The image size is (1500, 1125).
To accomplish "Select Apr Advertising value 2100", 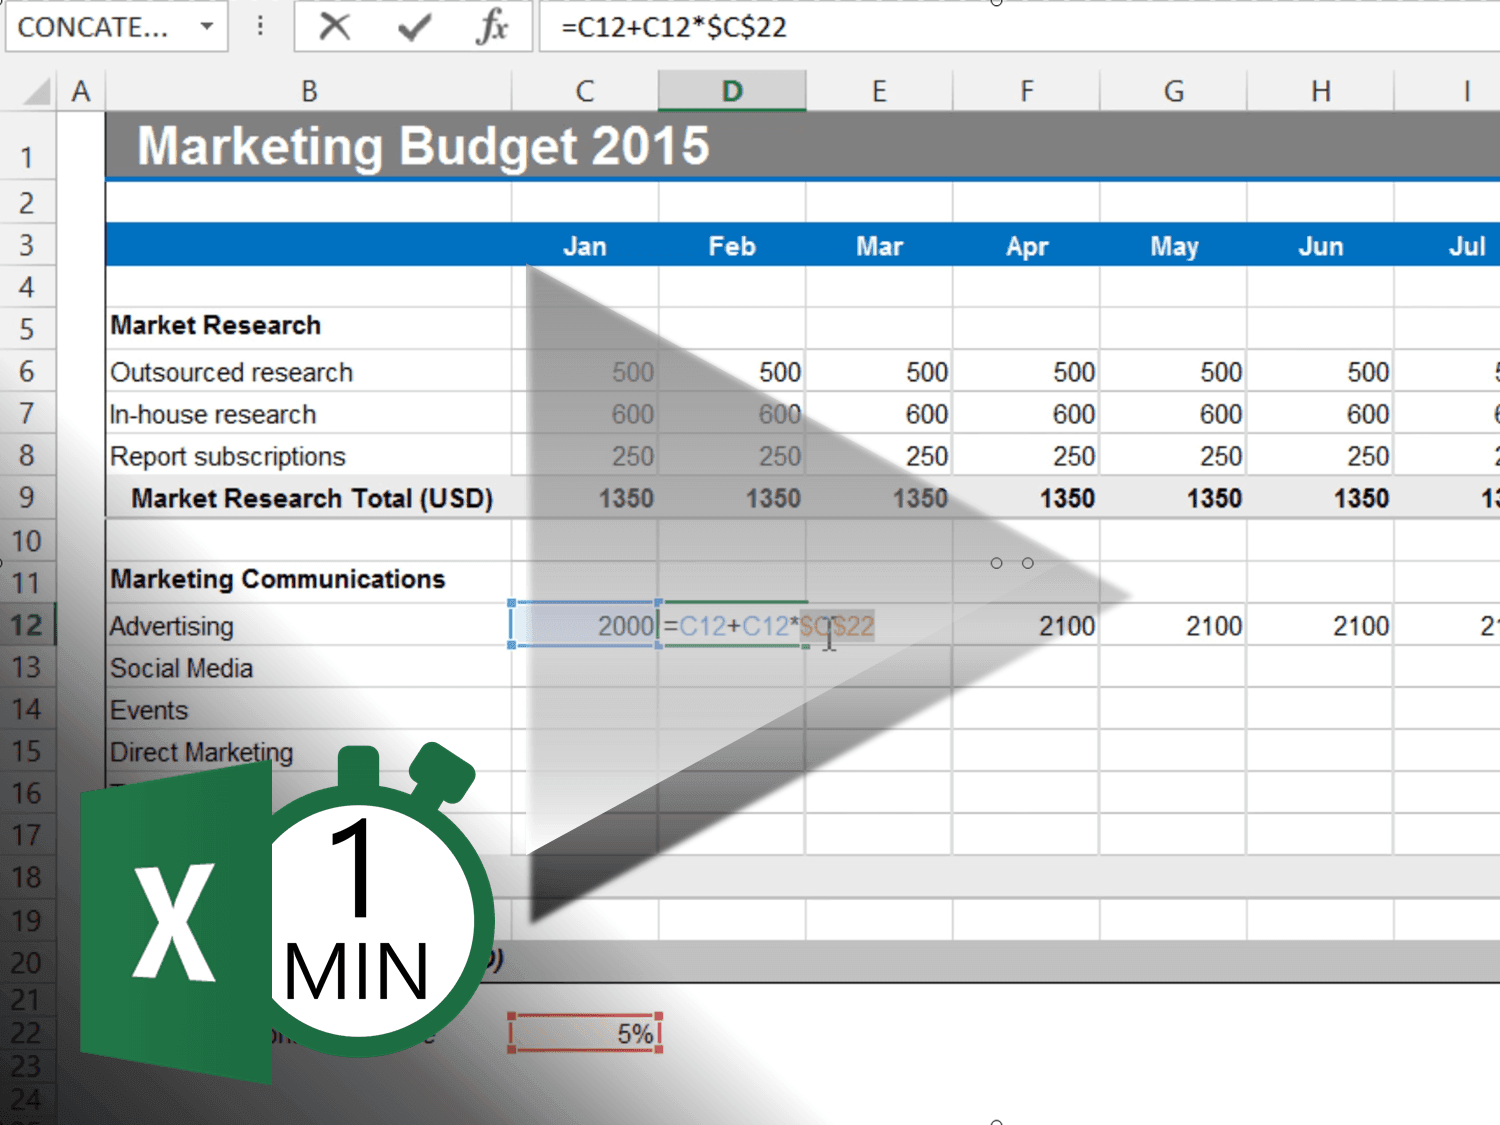I will tap(1026, 626).
